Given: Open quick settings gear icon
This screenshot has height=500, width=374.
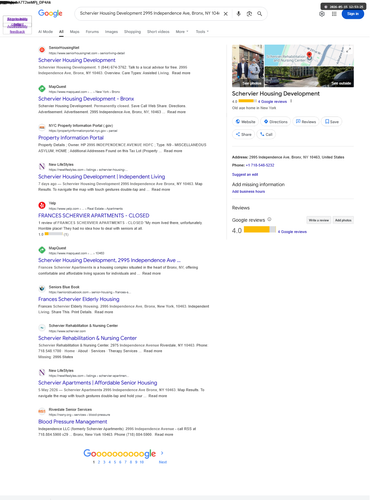Looking at the screenshot, I should coord(322,14).
